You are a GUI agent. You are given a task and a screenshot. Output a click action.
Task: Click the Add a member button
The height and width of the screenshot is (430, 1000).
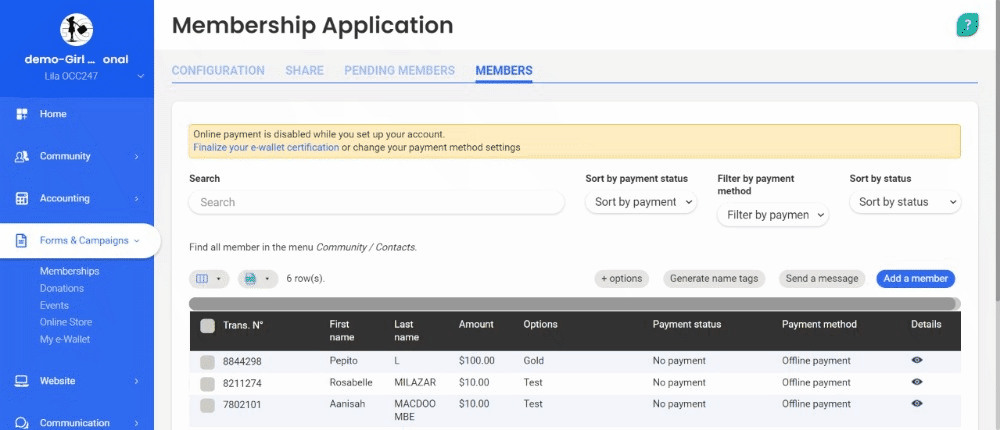pos(915,279)
